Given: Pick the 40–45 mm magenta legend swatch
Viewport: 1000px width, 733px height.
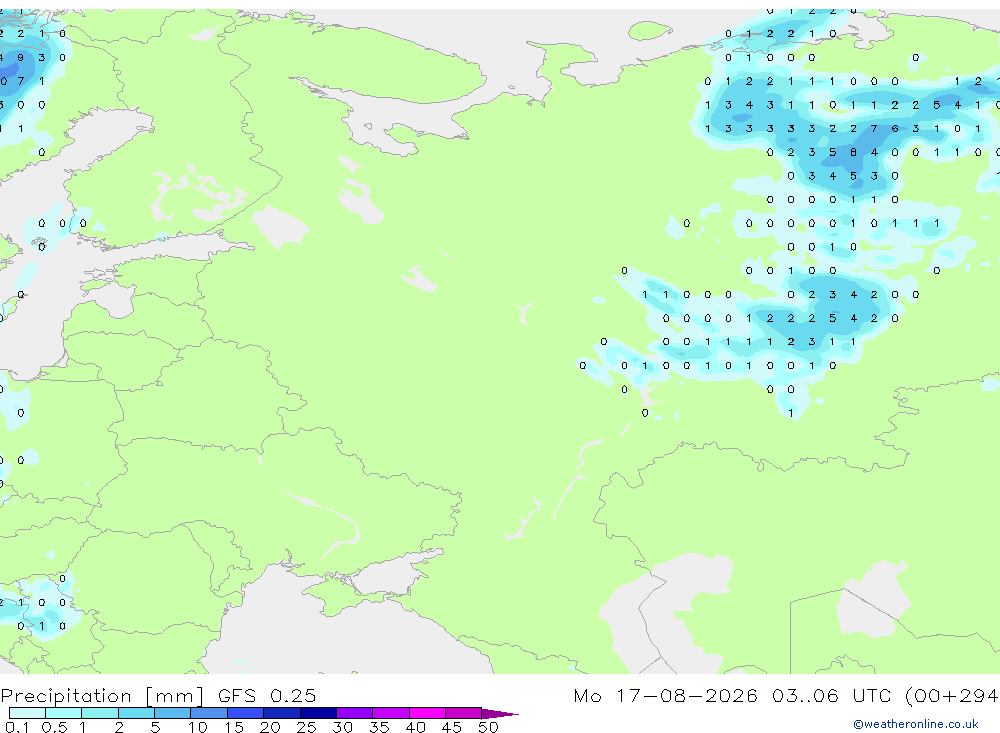Looking at the screenshot, I should point(427,713).
